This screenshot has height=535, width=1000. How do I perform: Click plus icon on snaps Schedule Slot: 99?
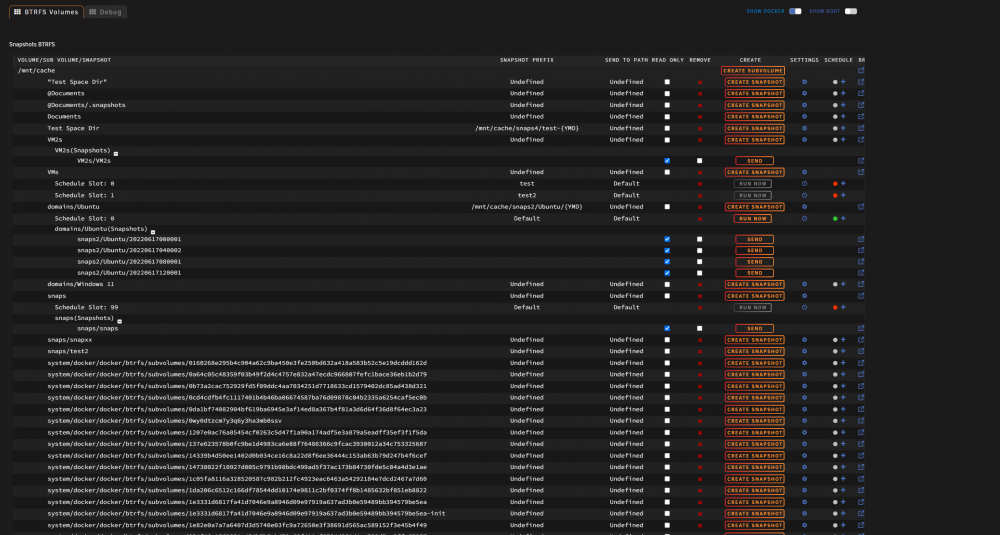843,307
